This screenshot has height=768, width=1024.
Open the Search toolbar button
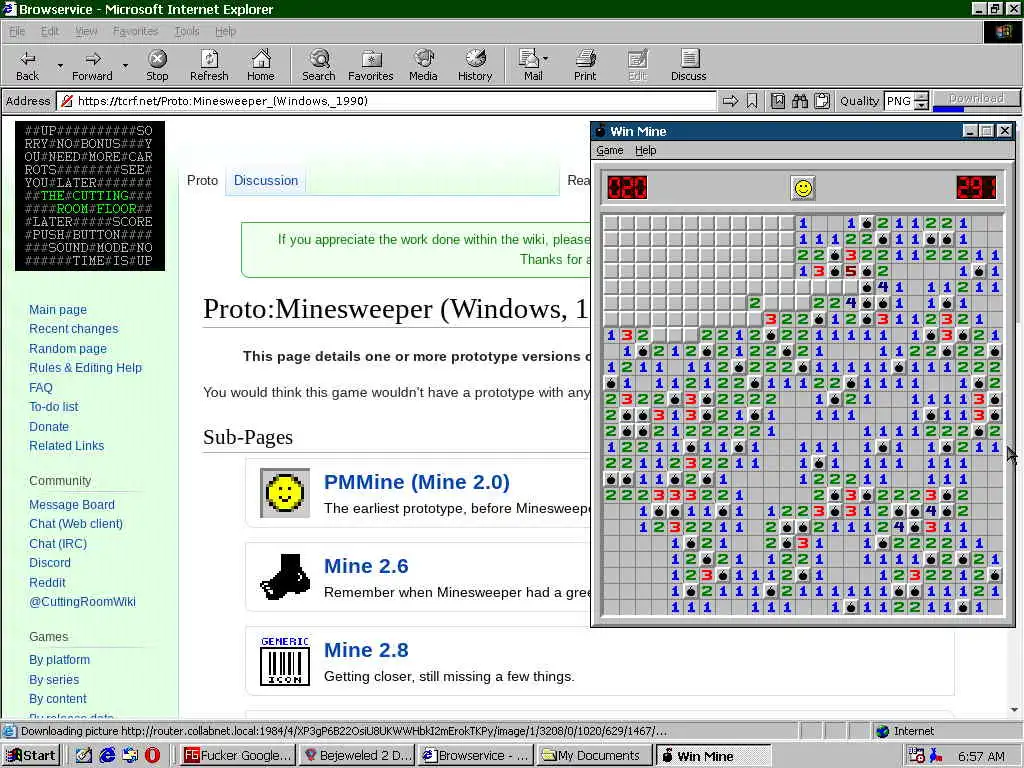pos(319,65)
